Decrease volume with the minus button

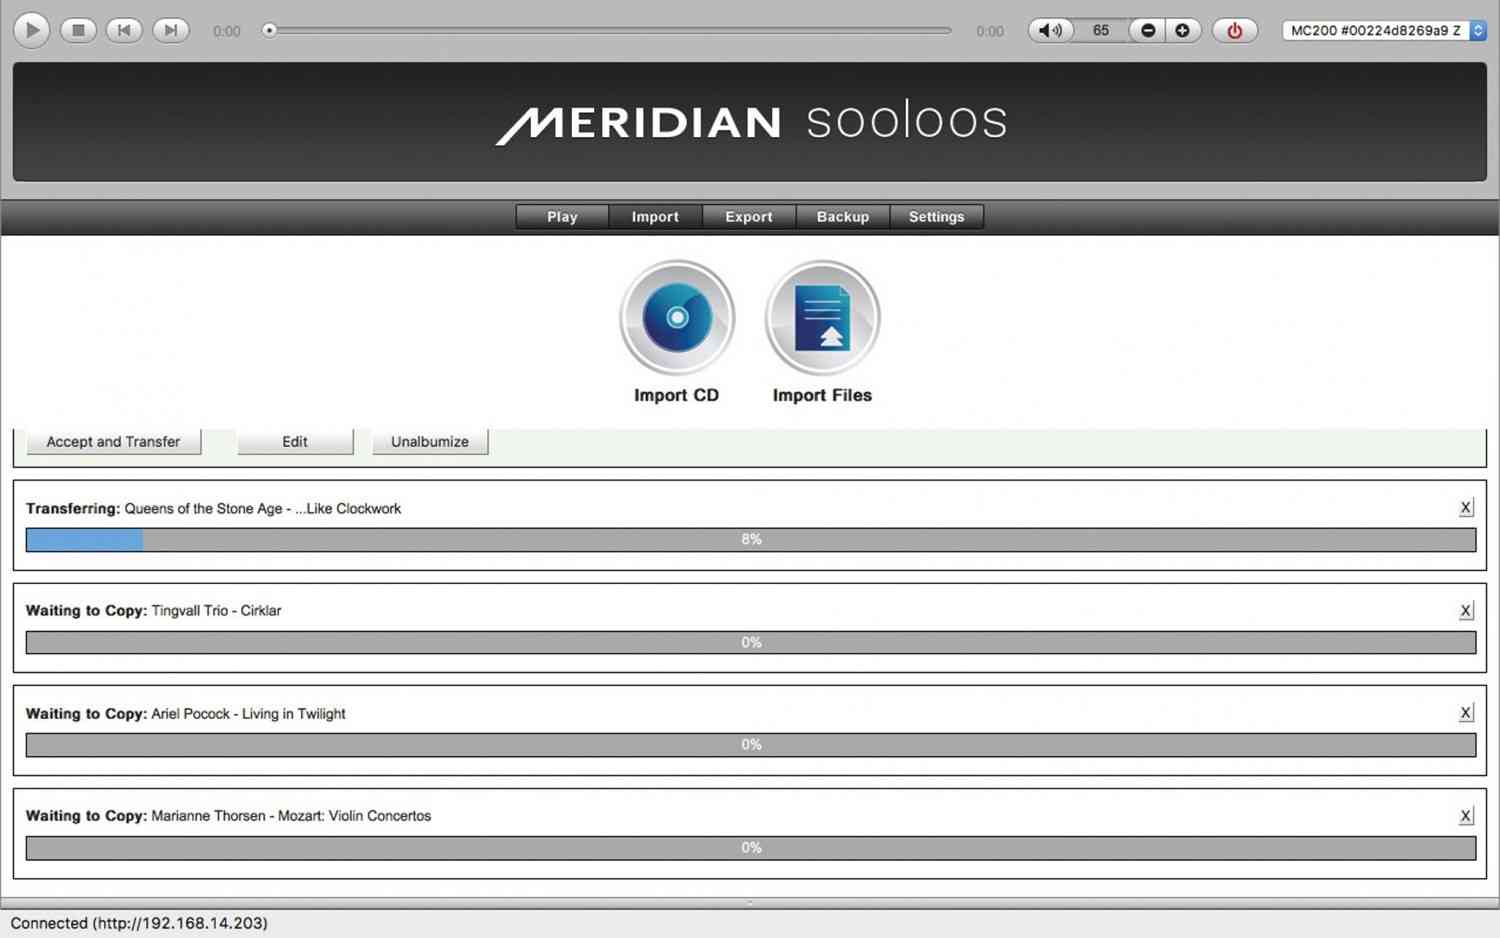[1148, 30]
